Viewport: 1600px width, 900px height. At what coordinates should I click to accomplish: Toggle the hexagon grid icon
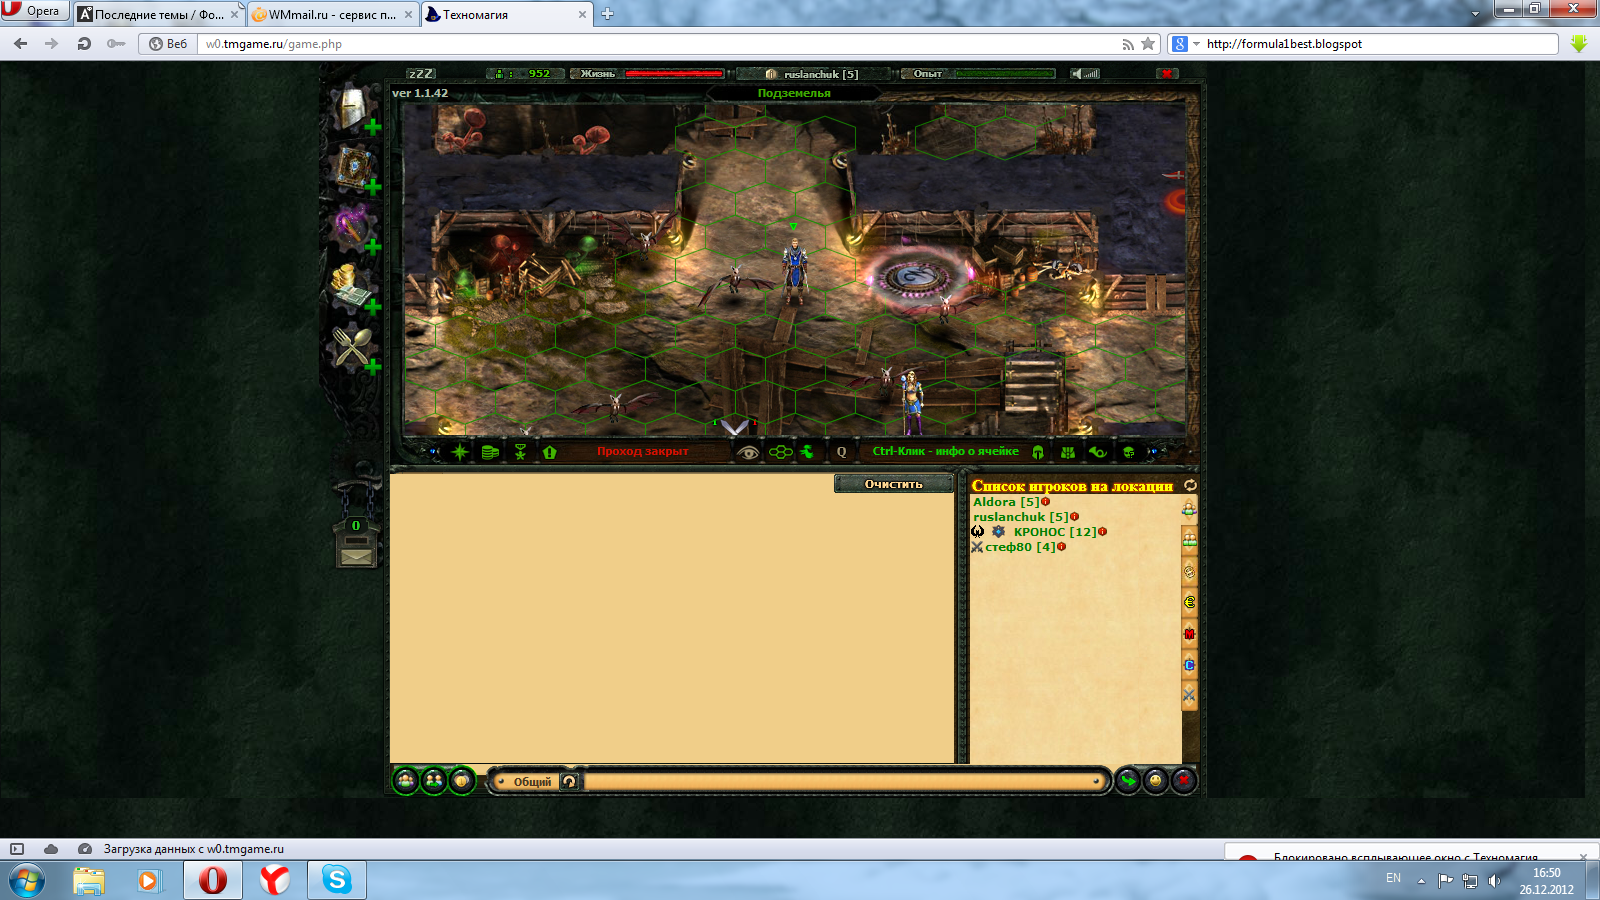pyautogui.click(x=780, y=452)
